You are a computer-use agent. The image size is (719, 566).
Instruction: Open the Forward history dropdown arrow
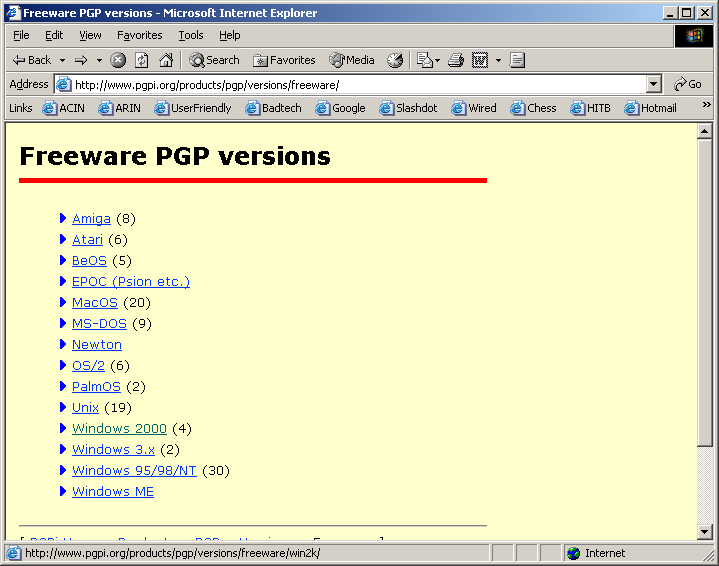(x=99, y=60)
